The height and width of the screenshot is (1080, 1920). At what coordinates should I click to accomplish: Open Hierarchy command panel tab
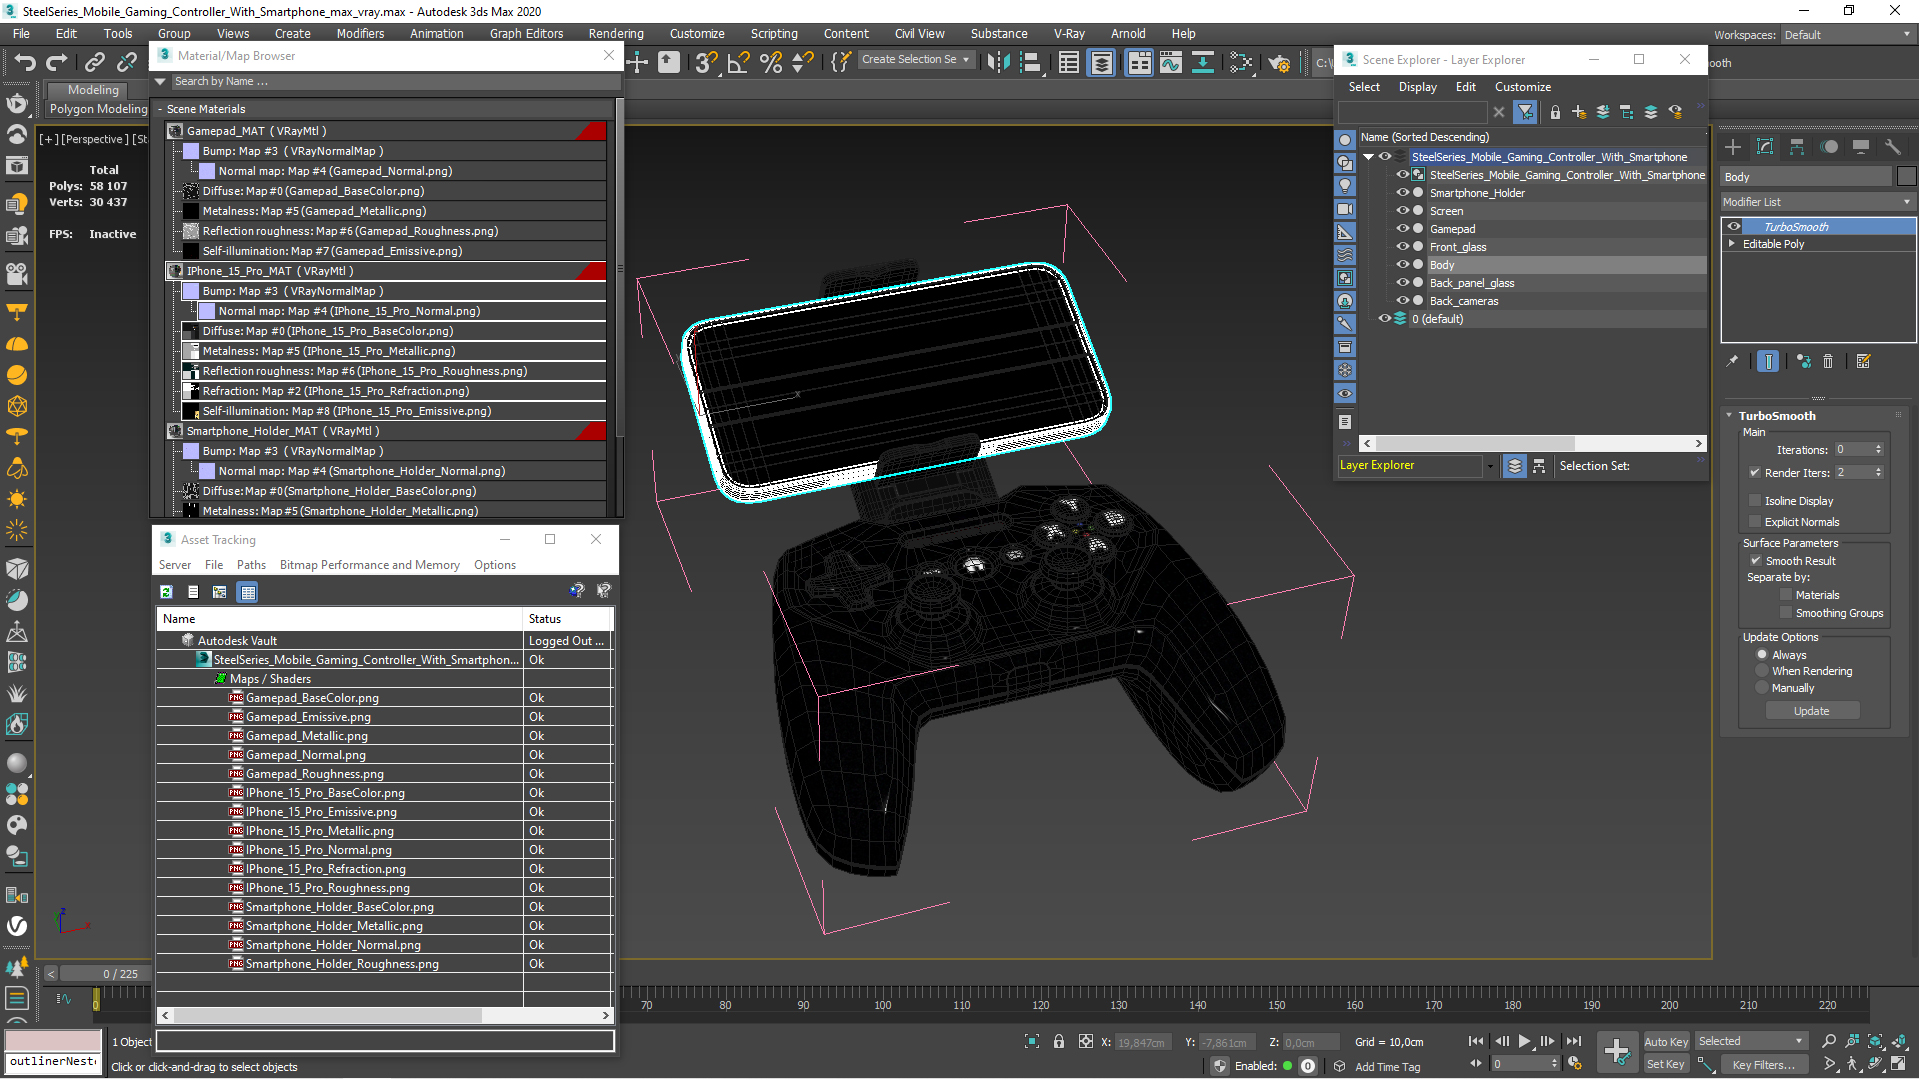tap(1797, 147)
